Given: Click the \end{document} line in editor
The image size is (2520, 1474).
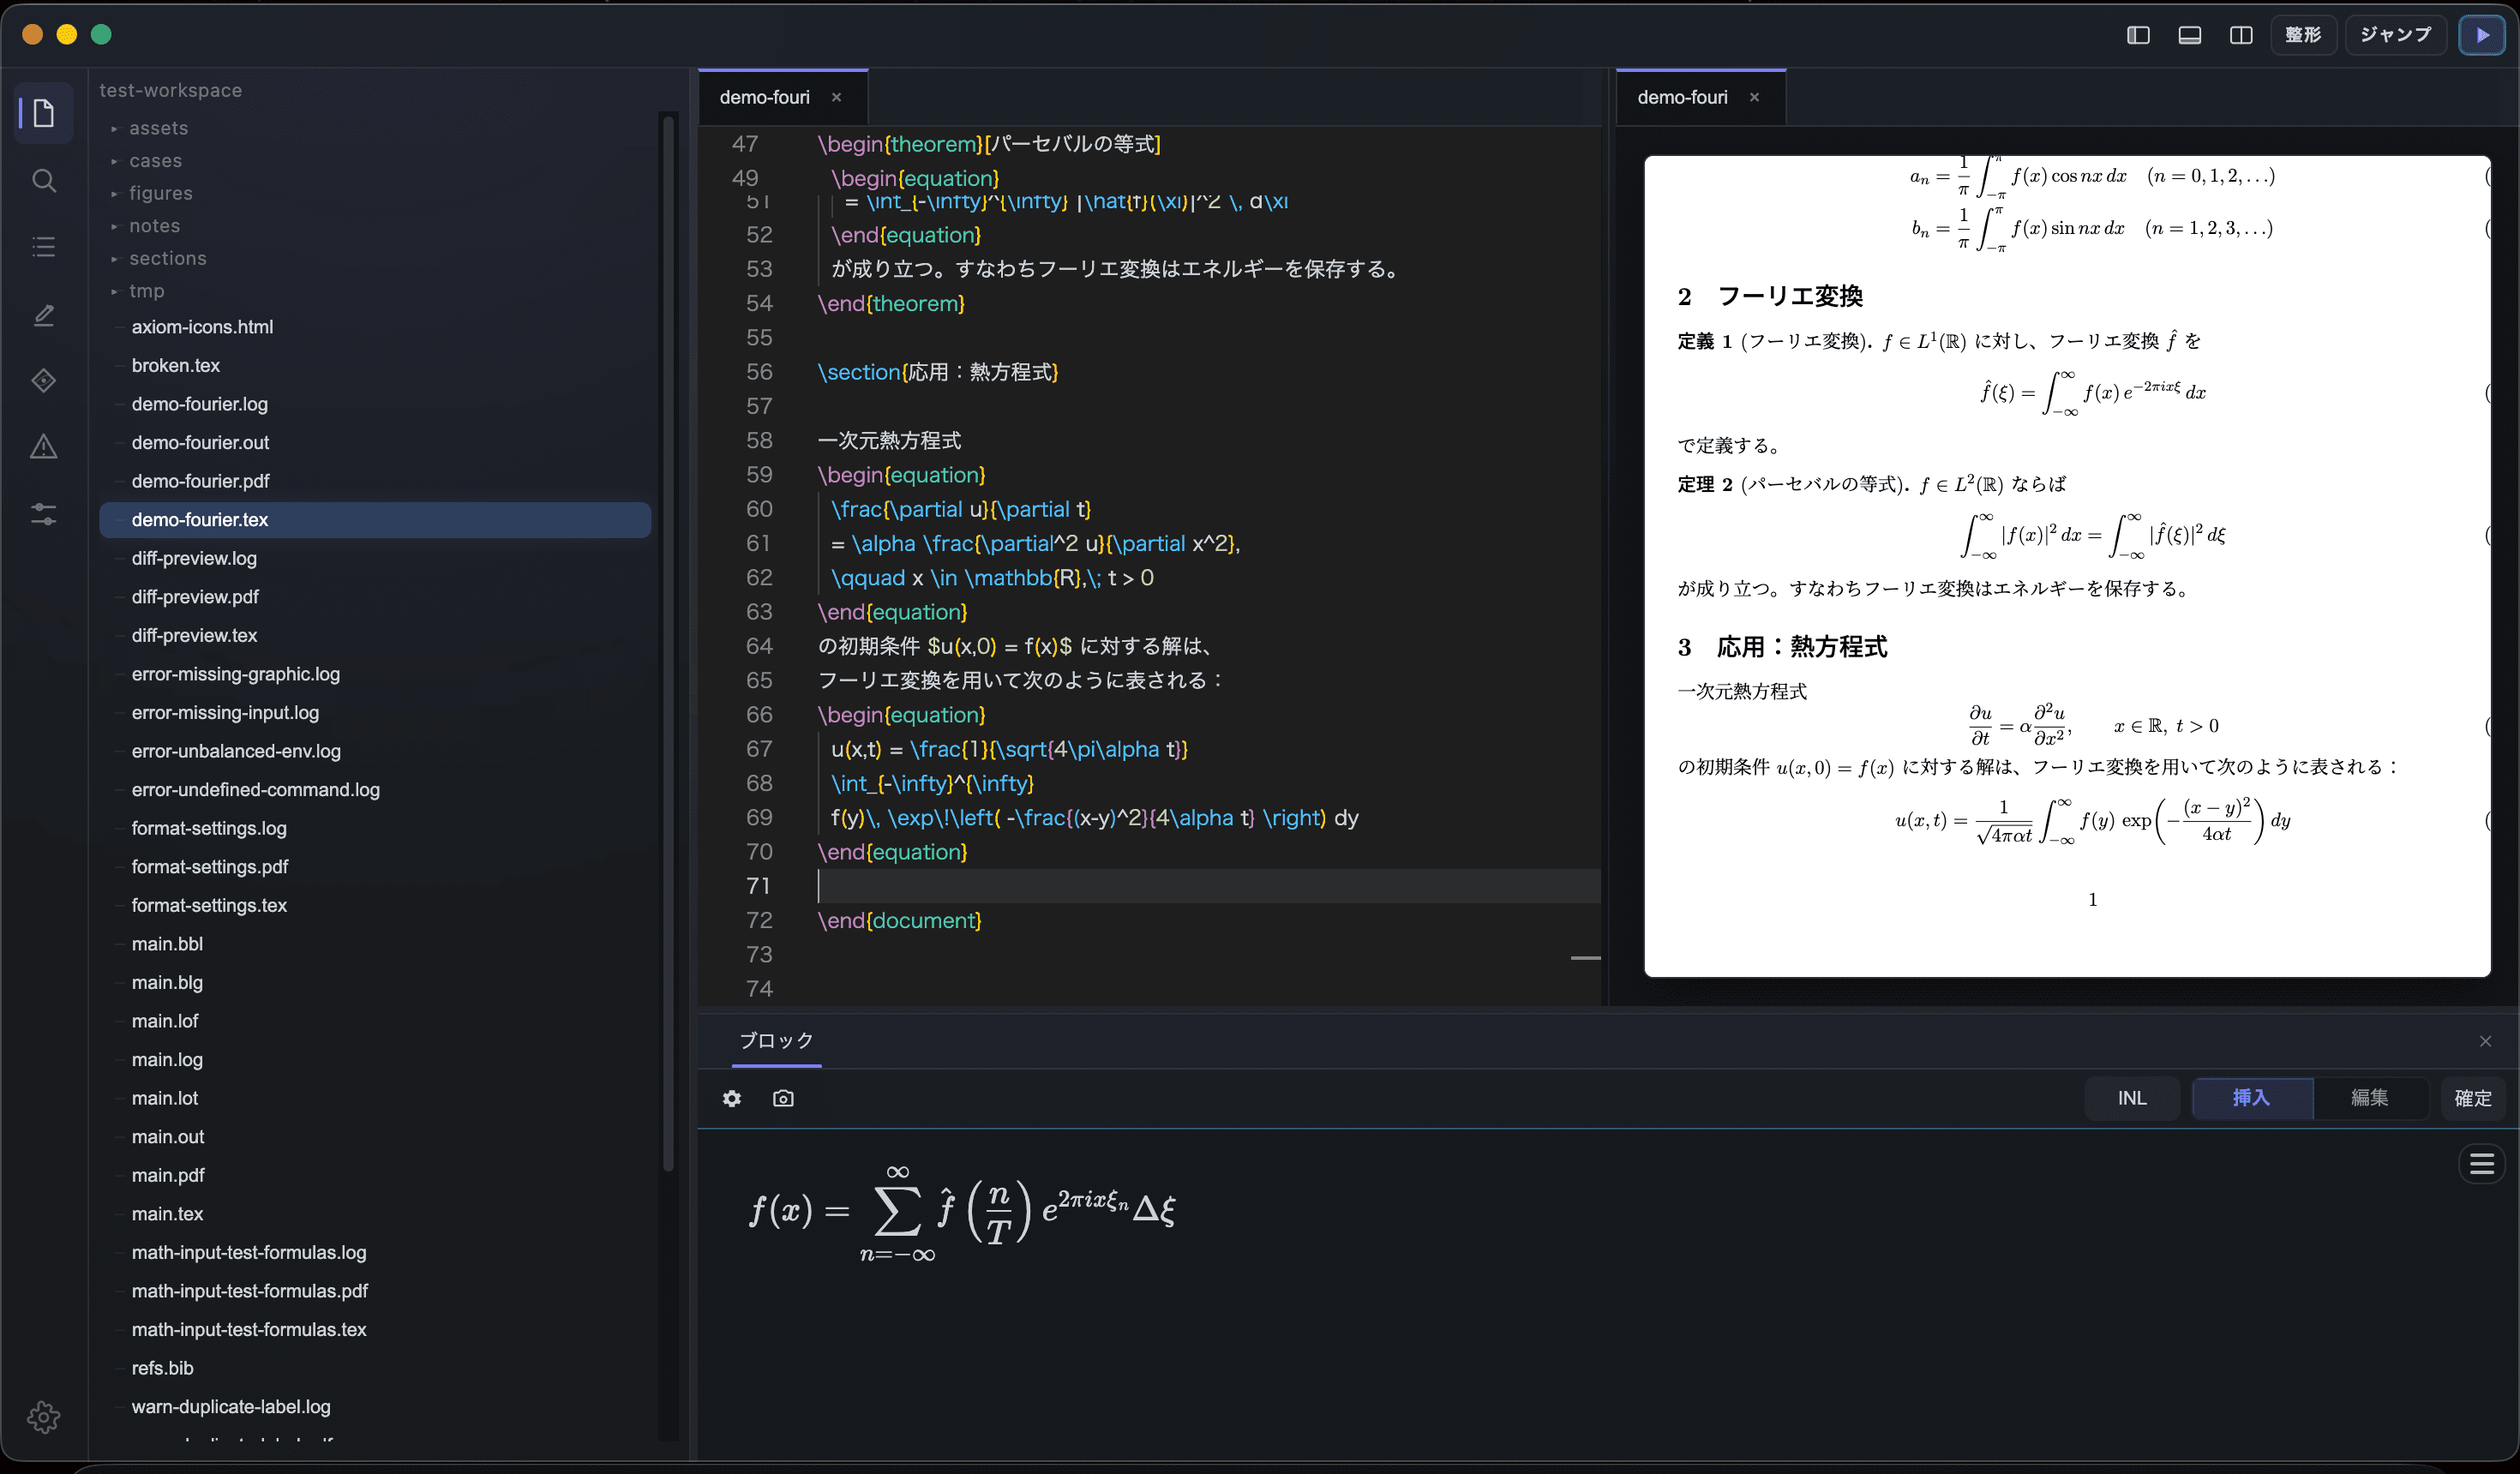Looking at the screenshot, I should tap(899, 920).
